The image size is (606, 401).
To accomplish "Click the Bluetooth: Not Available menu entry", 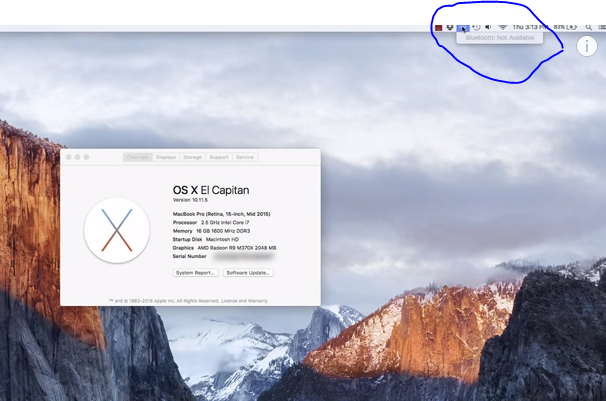I will [500, 38].
